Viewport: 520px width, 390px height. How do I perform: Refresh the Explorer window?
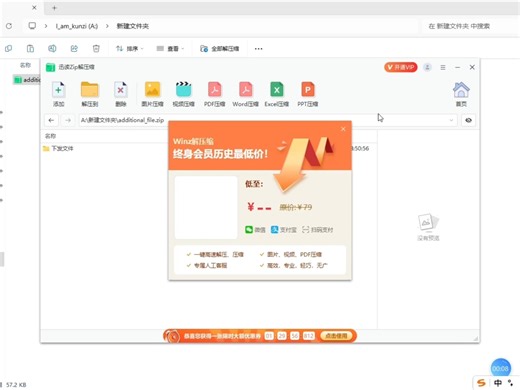[9, 26]
